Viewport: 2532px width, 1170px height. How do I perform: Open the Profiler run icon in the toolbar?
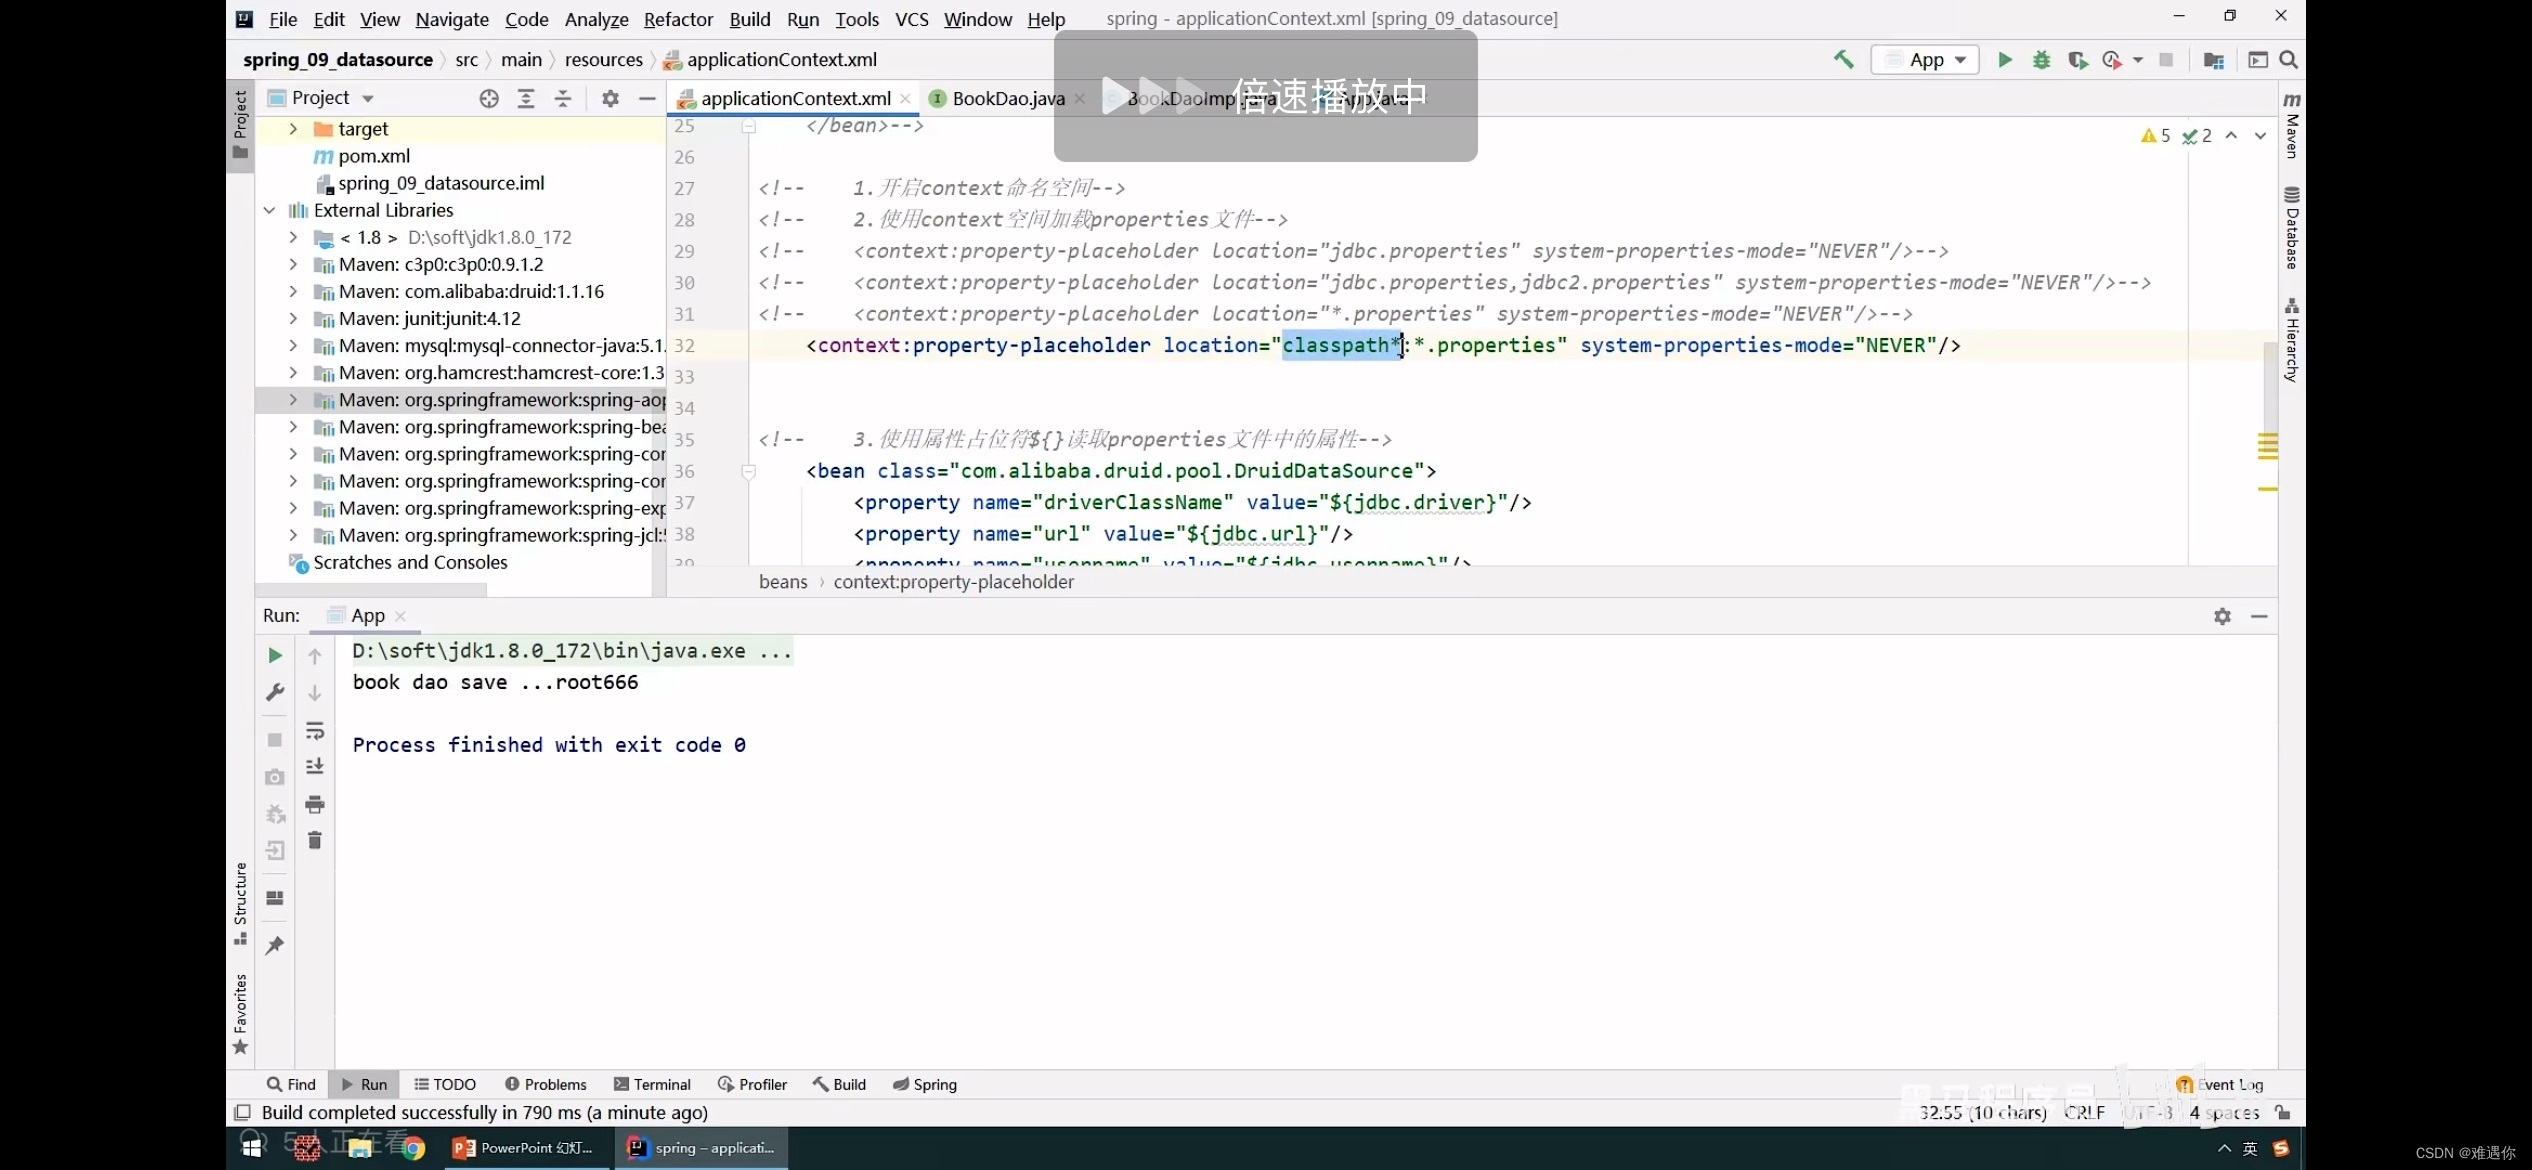(x=2112, y=60)
